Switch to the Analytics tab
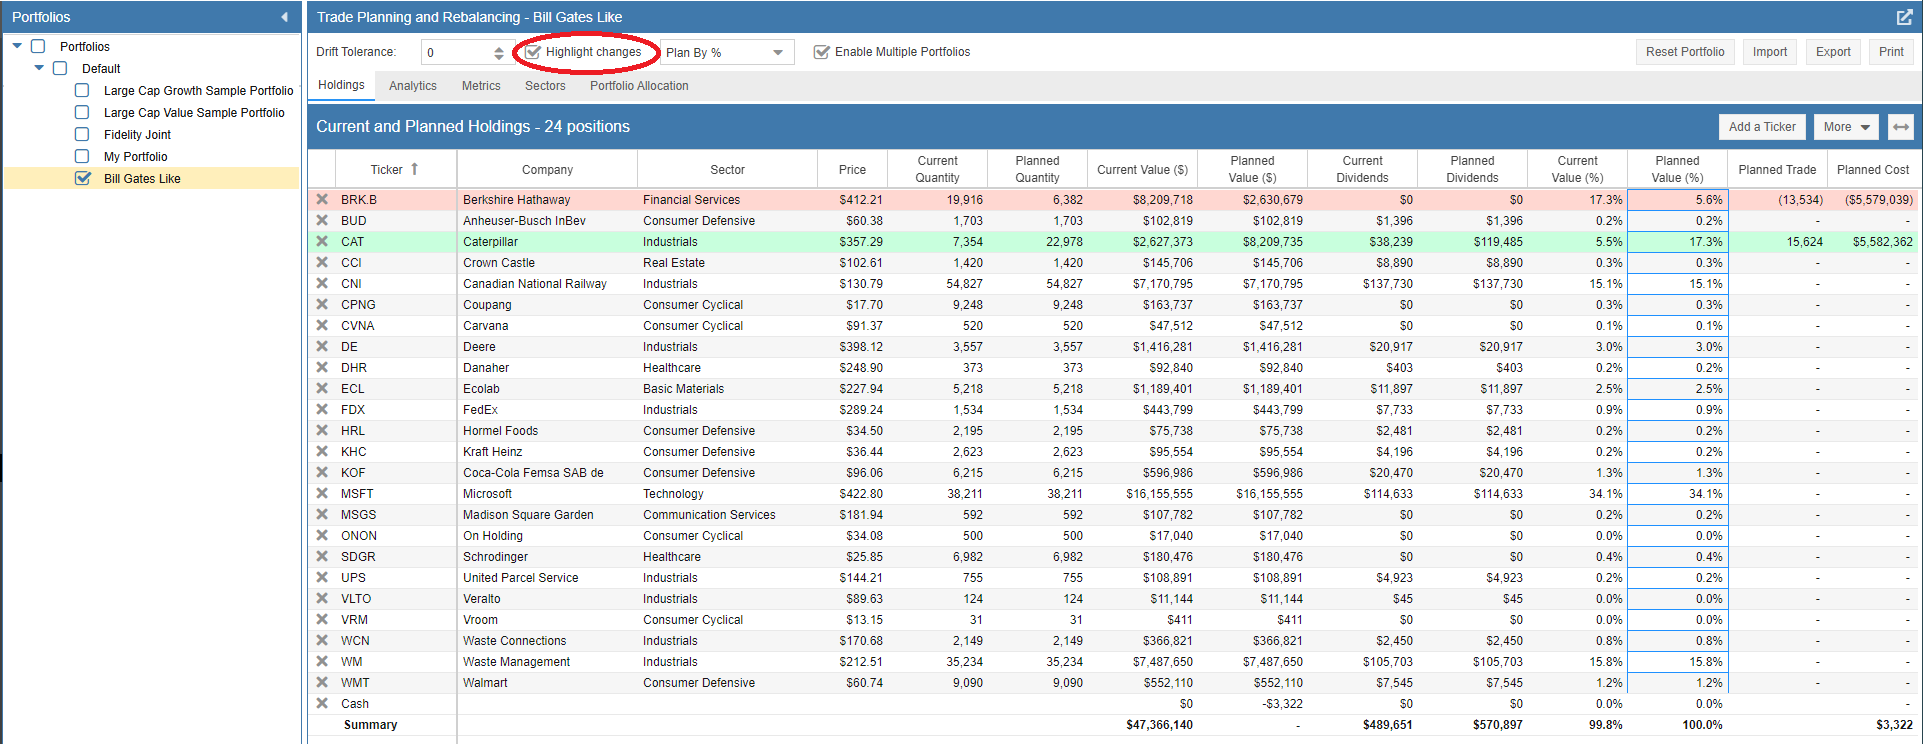 point(413,86)
